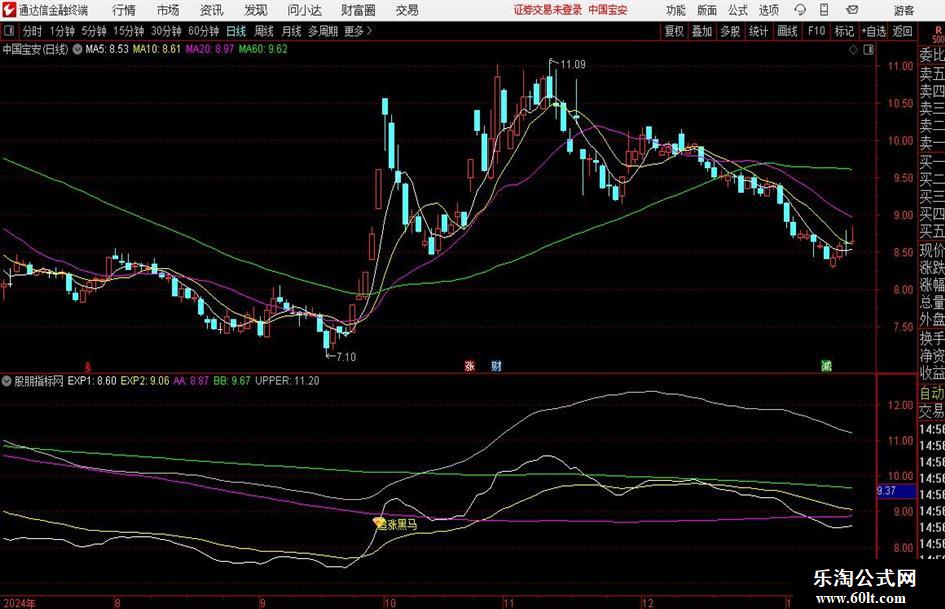Open the 多周期 view tab
The width and height of the screenshot is (945, 609).
click(323, 31)
